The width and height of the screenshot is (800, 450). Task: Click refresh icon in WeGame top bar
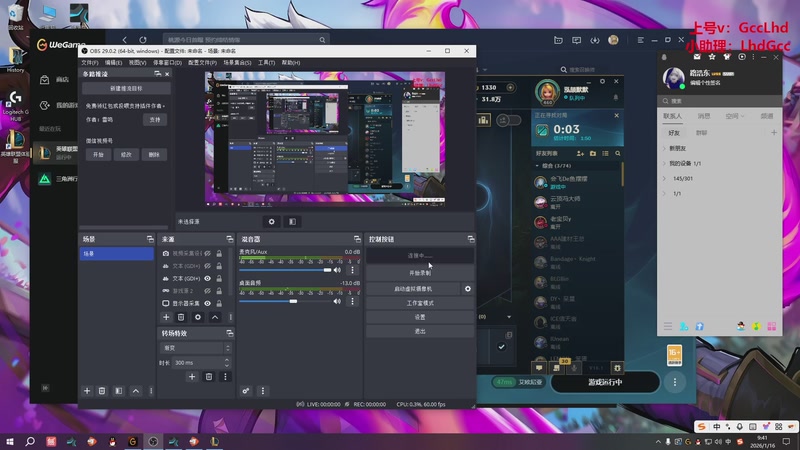[x=143, y=39]
